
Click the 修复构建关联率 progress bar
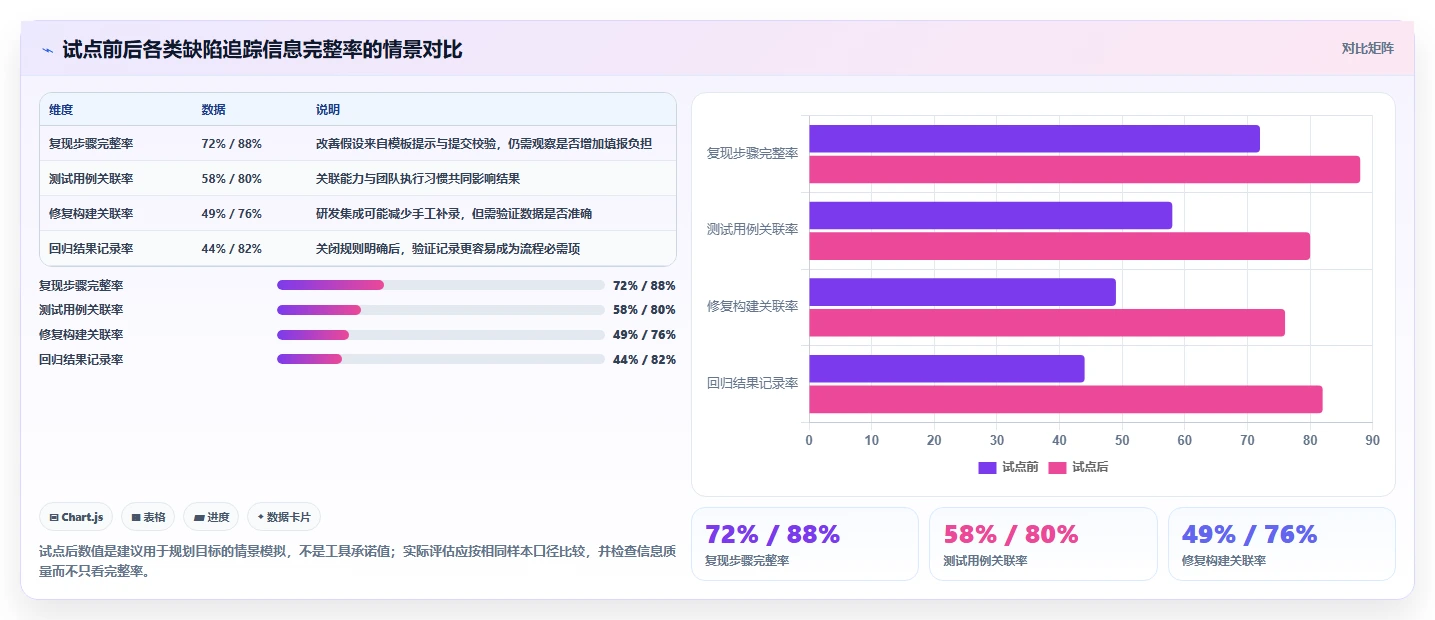click(441, 335)
